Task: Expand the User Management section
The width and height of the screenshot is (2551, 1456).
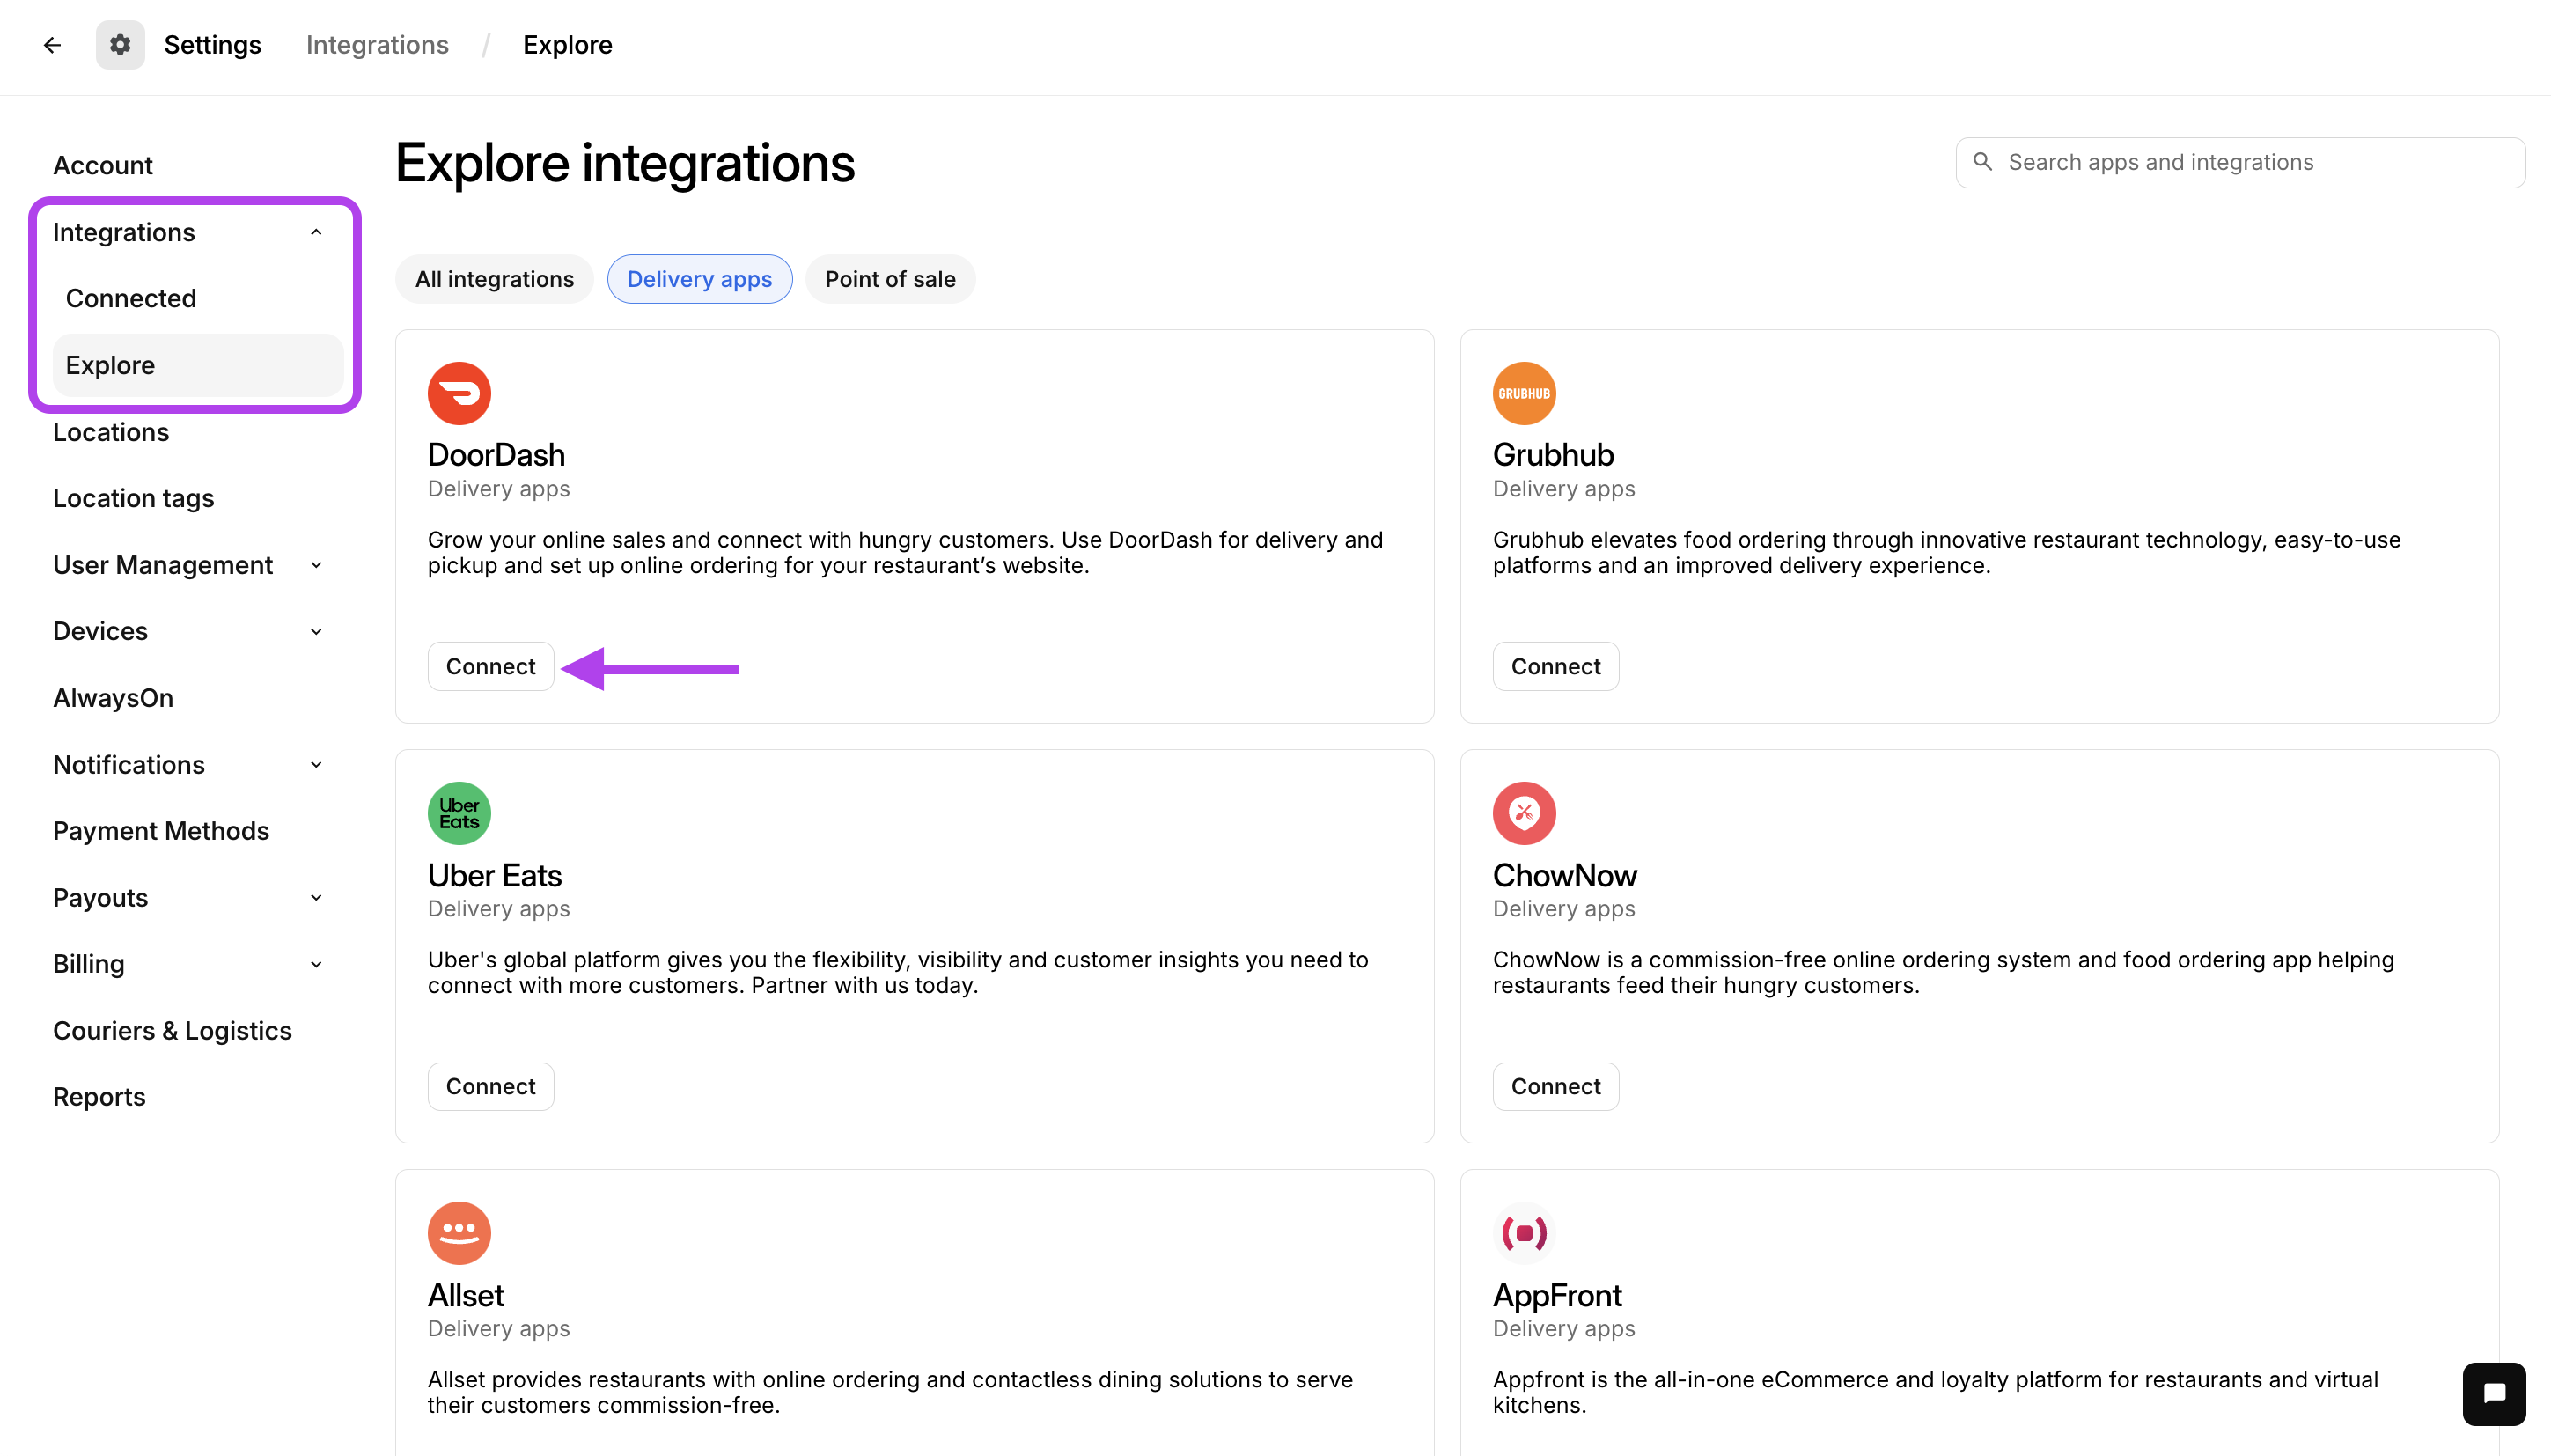Action: [316, 565]
